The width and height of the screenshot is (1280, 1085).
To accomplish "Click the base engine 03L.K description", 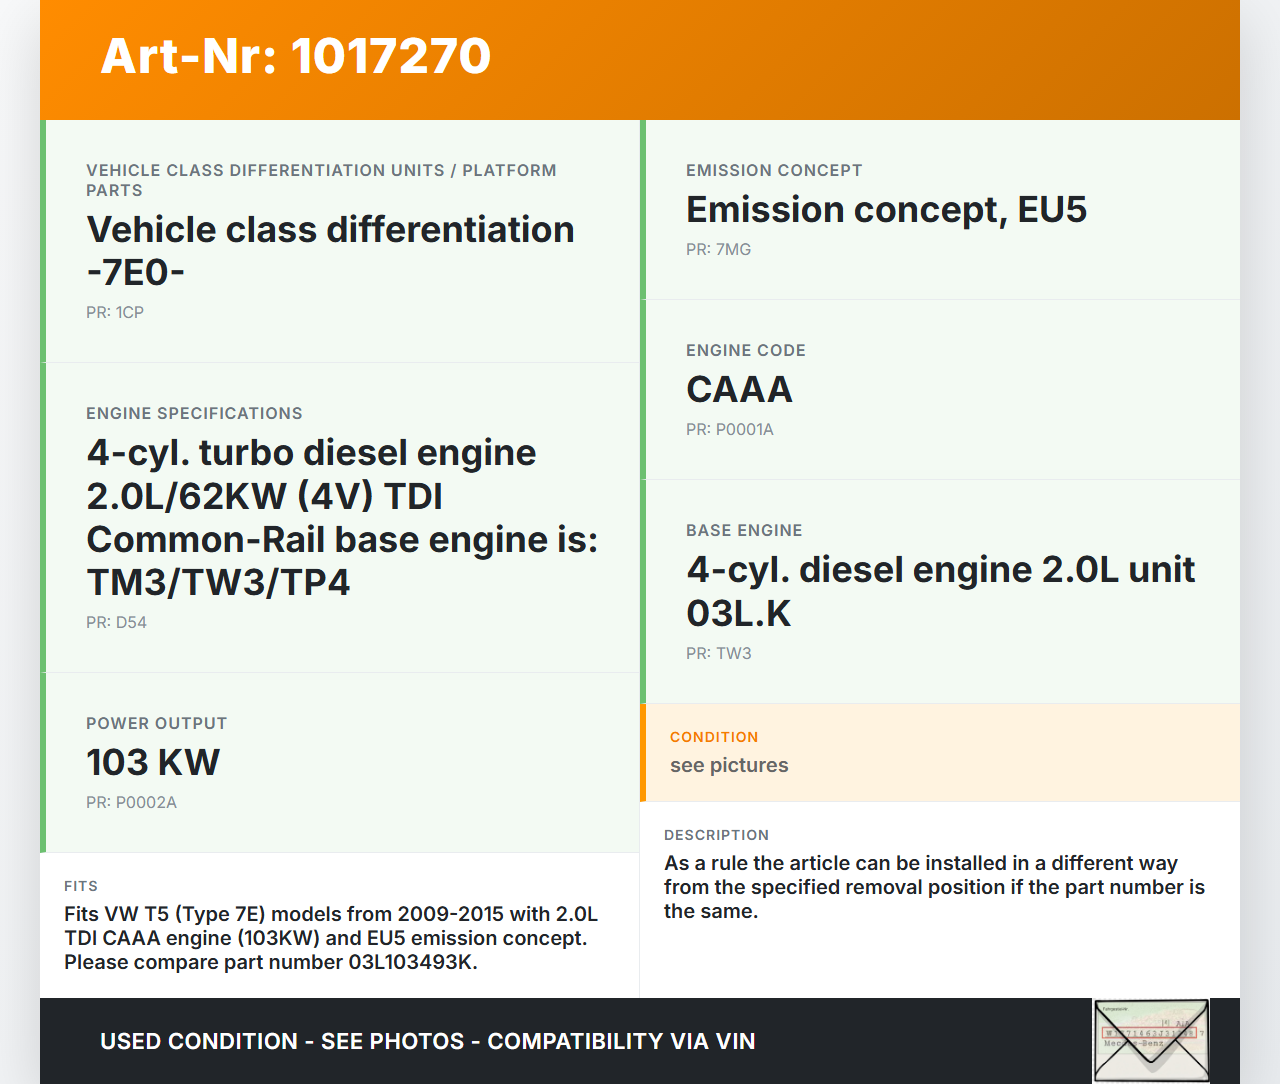I will pos(940,591).
